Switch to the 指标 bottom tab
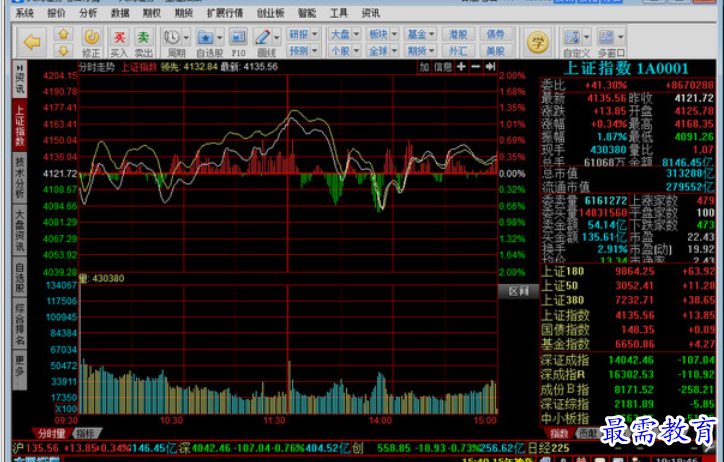This screenshot has height=462, width=724. [x=85, y=433]
